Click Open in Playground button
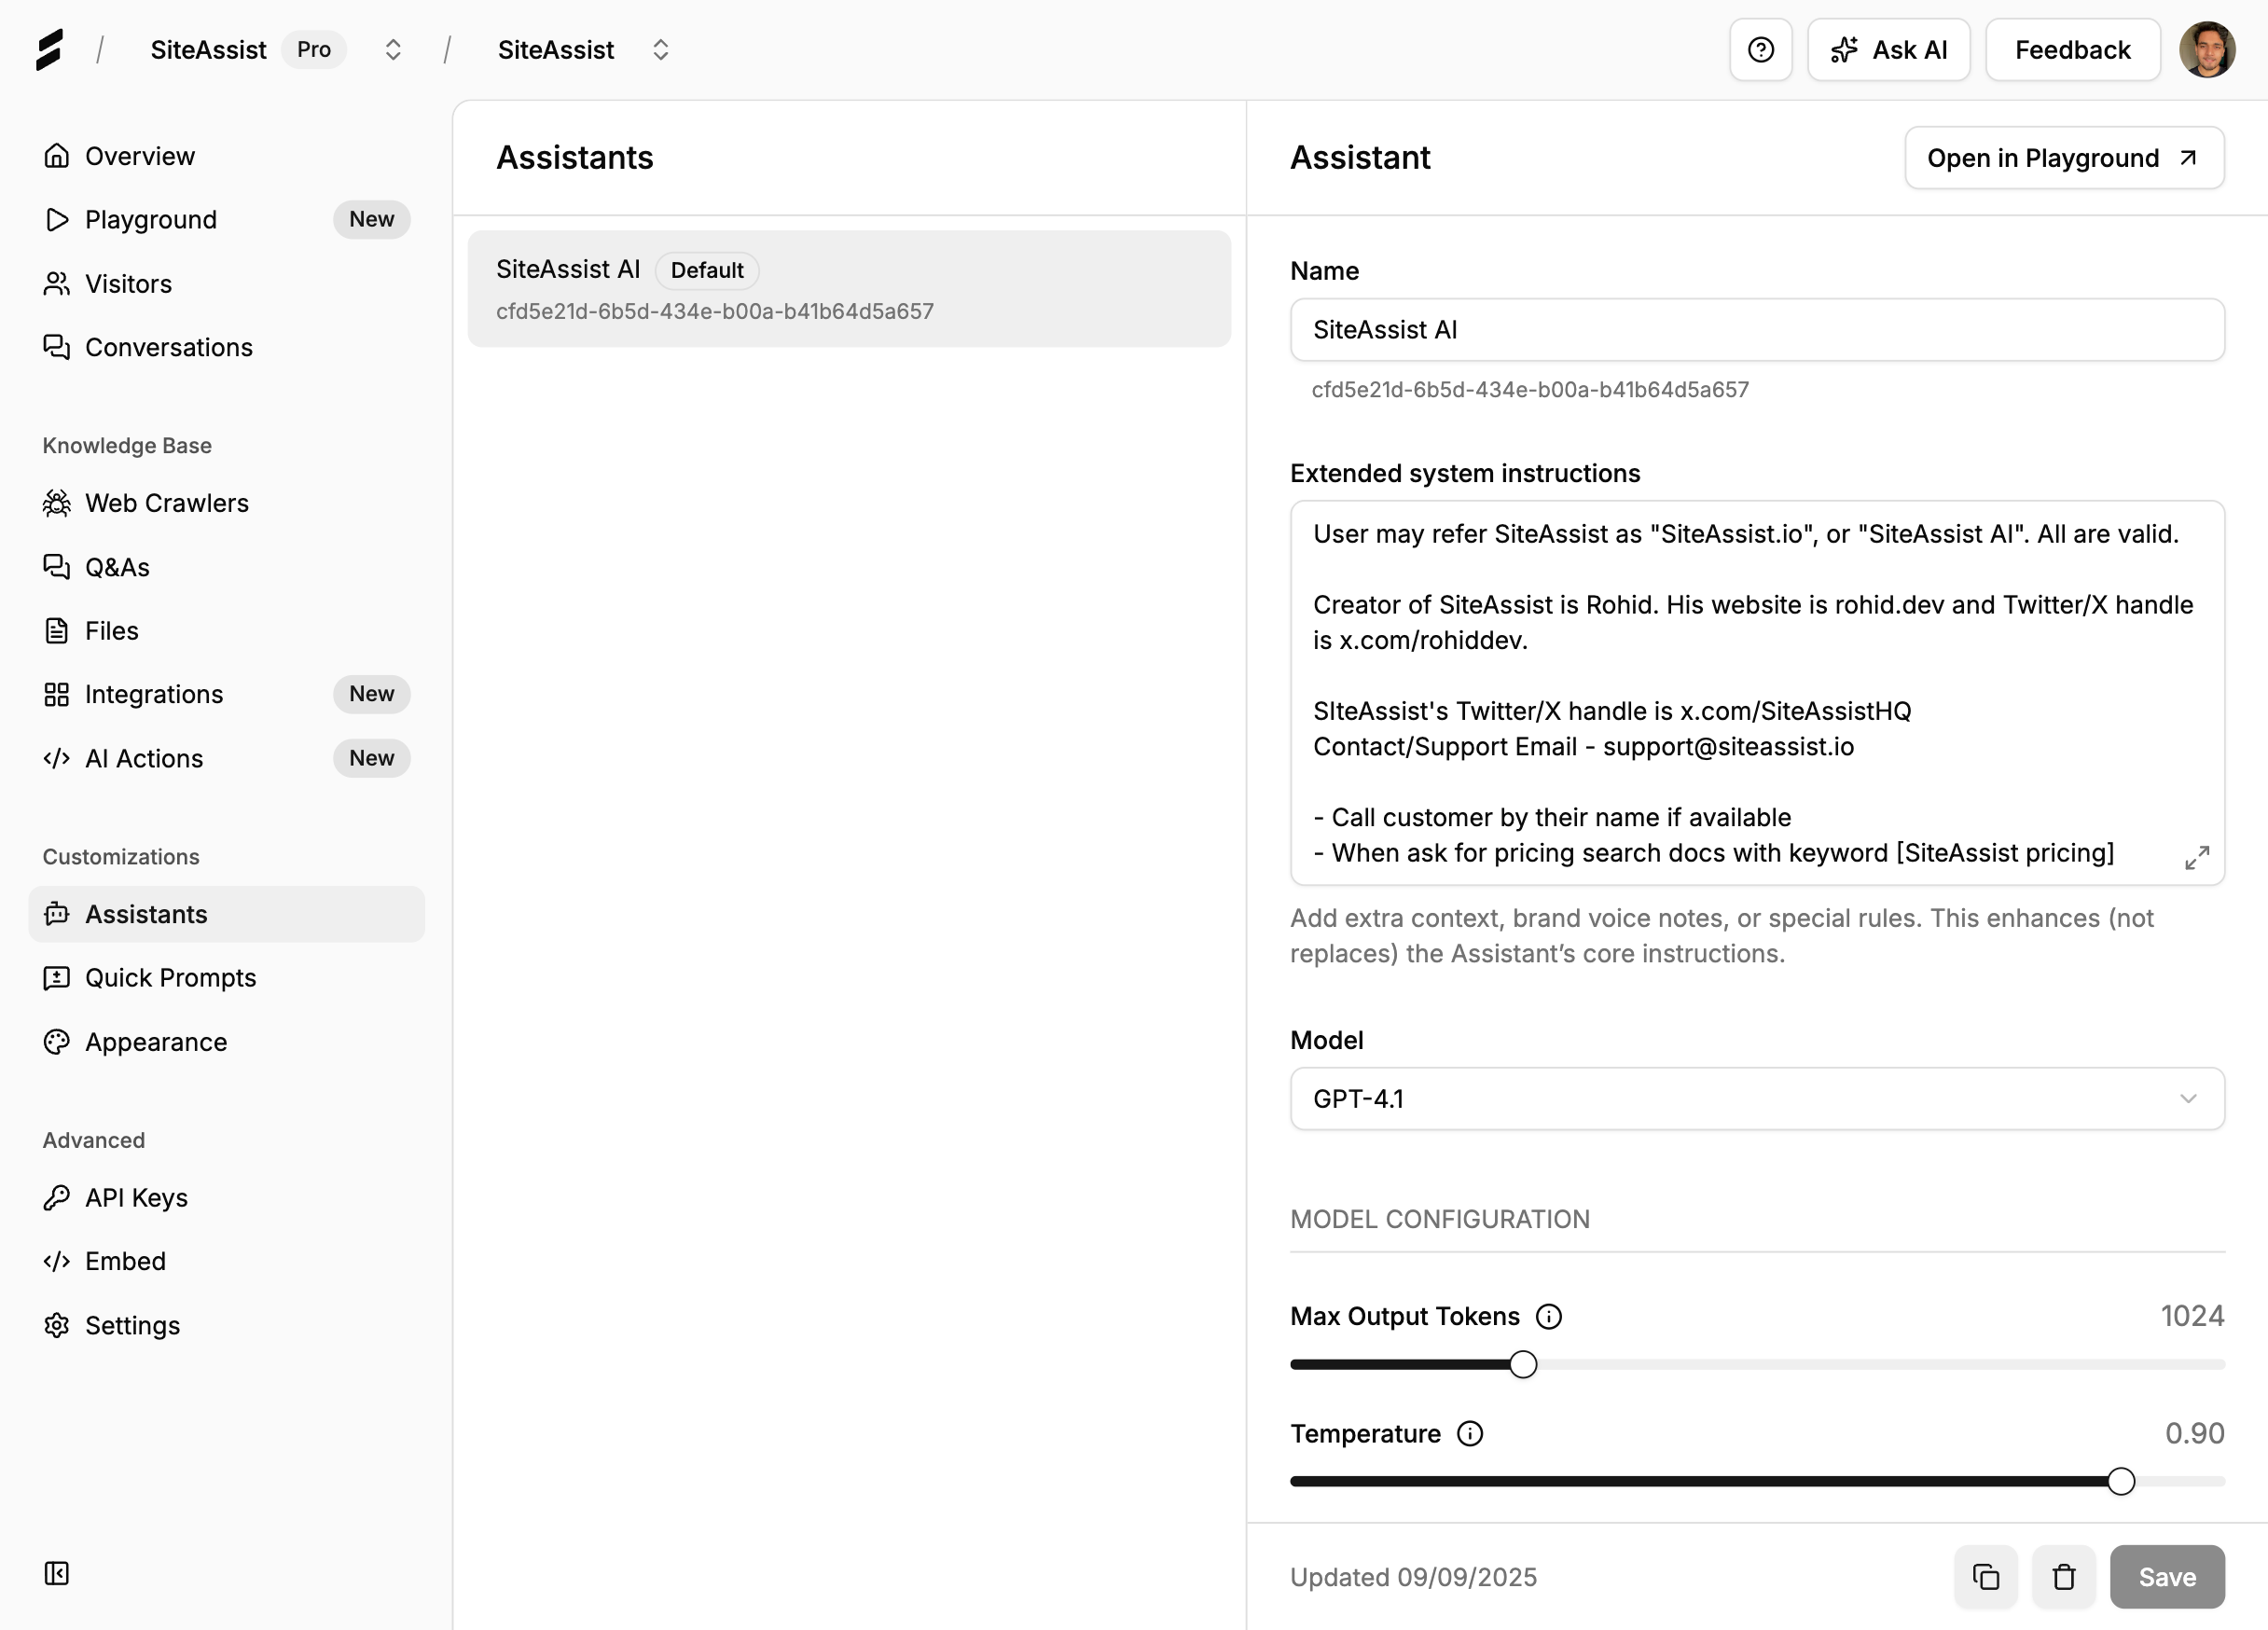The image size is (2268, 1630). tap(2063, 158)
